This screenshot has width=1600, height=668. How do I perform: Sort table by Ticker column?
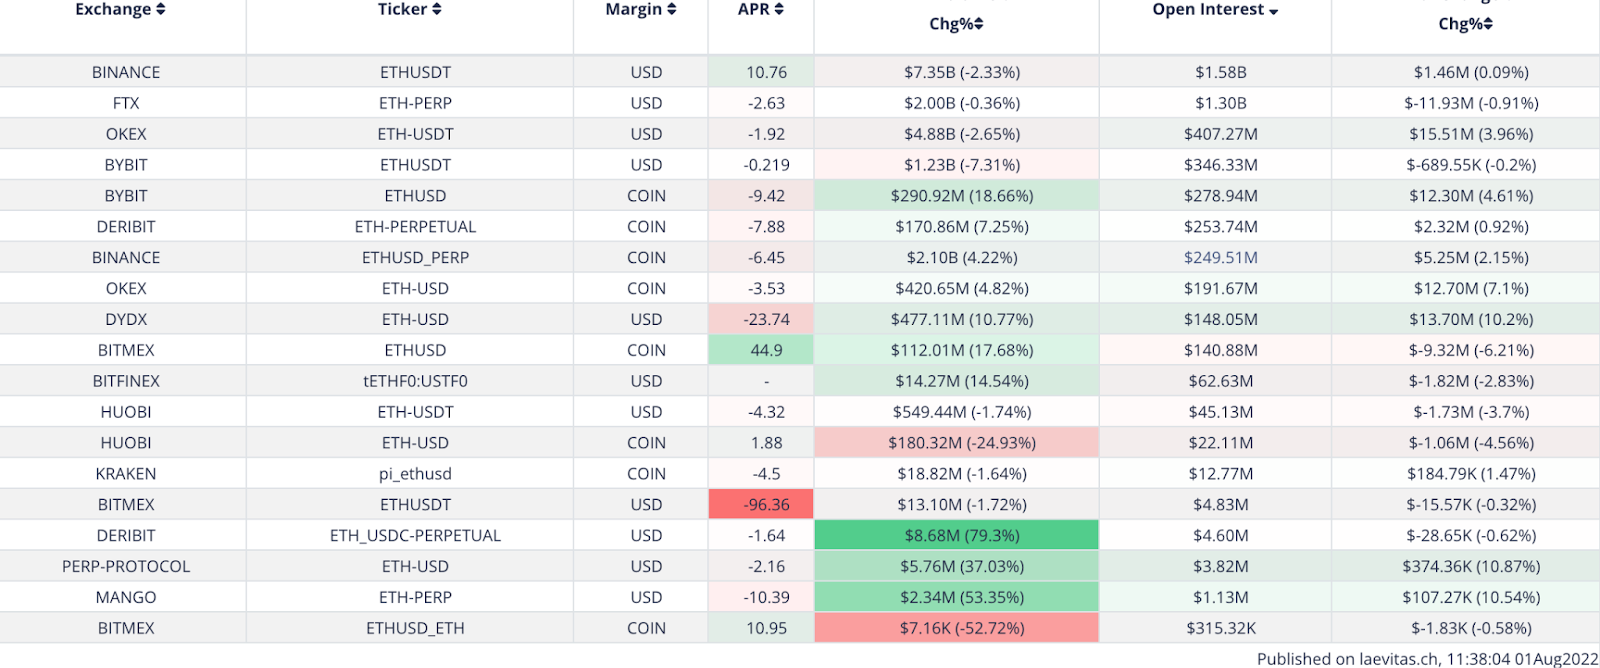[x=409, y=9]
